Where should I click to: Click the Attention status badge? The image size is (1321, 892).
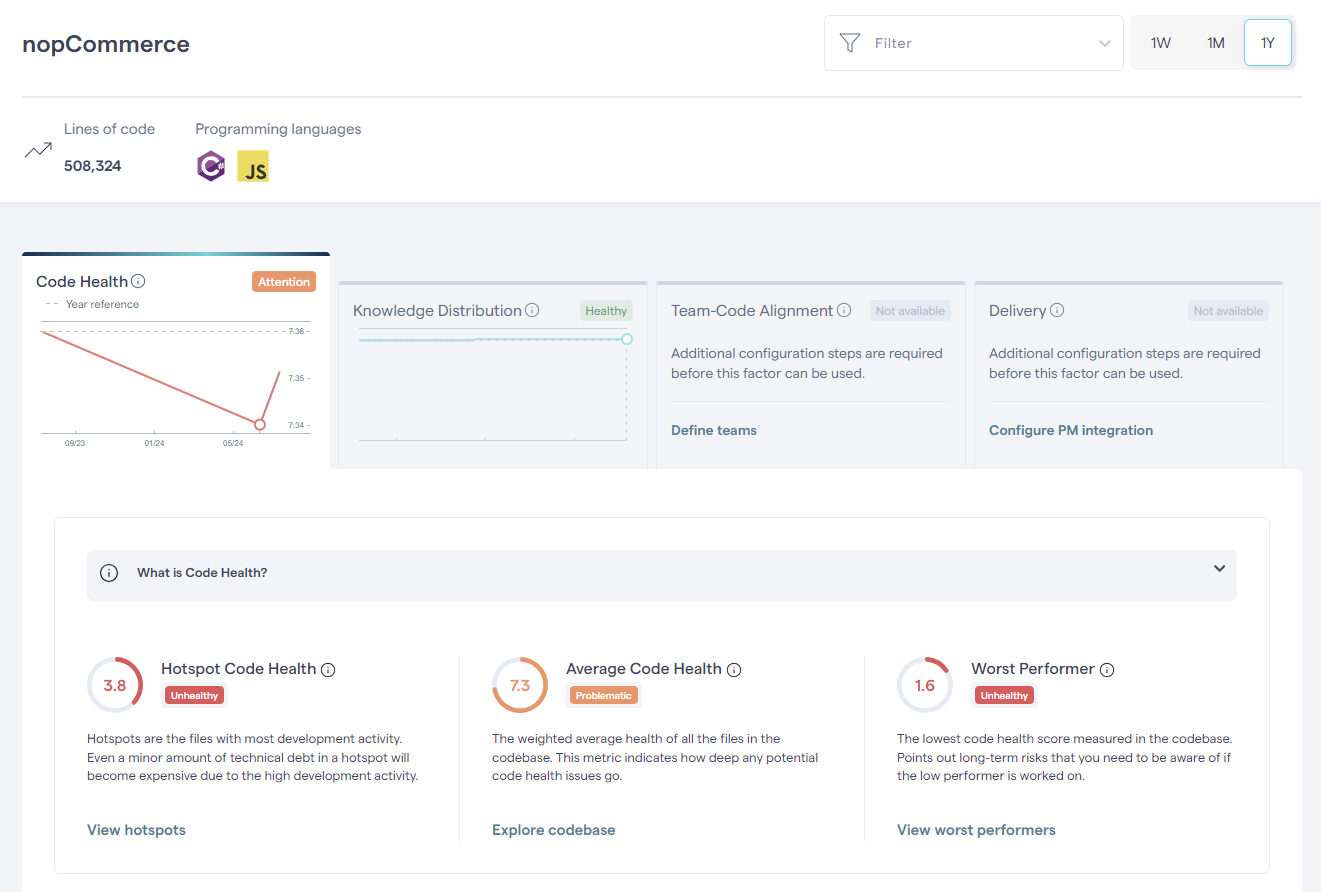284,282
